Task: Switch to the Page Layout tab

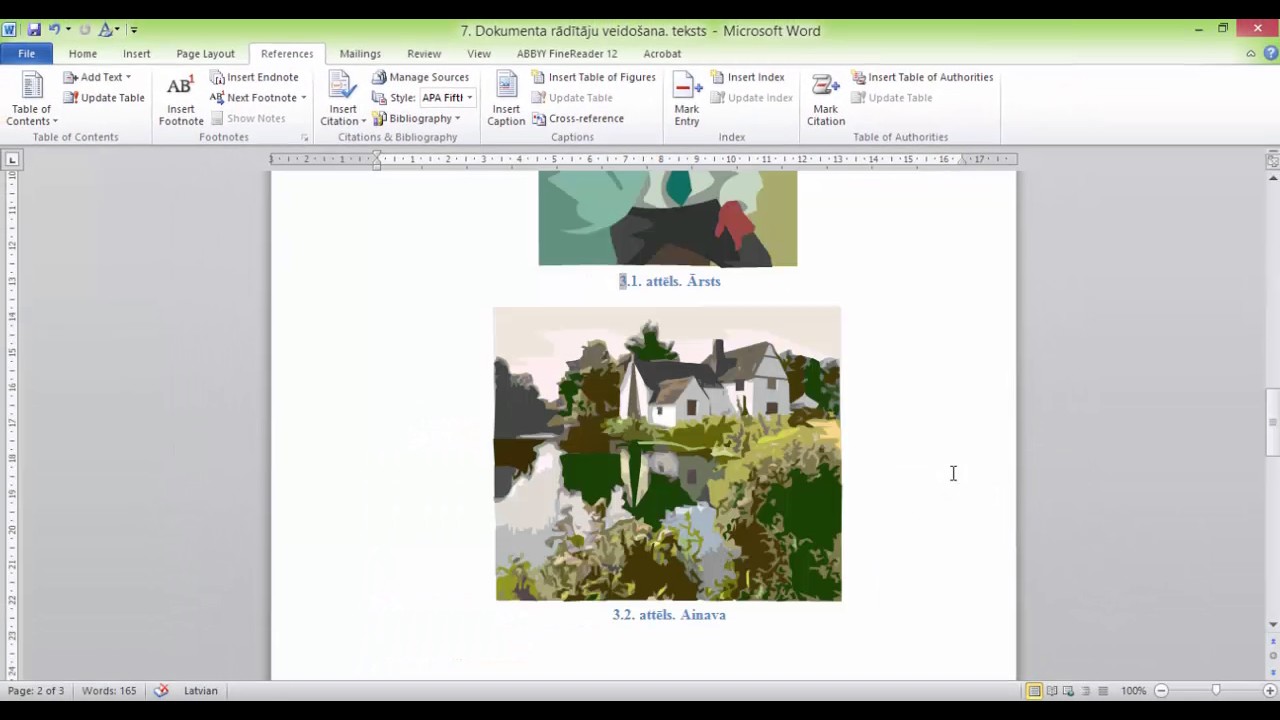Action: click(x=205, y=54)
